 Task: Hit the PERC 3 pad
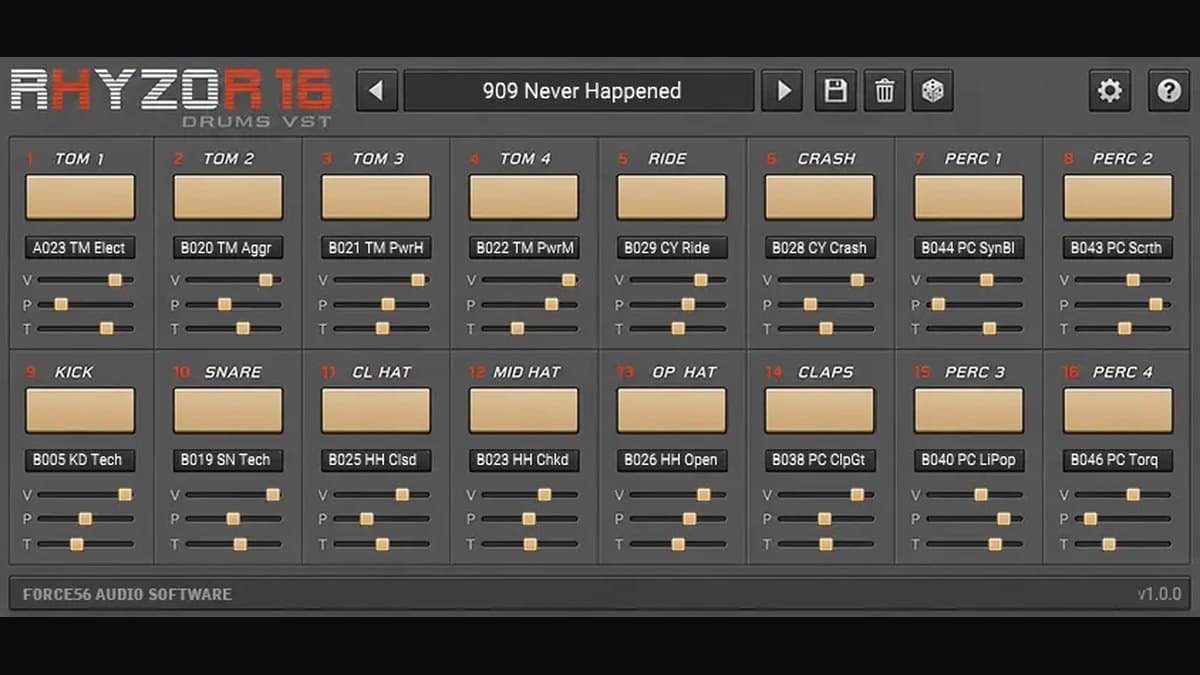pyautogui.click(x=969, y=410)
